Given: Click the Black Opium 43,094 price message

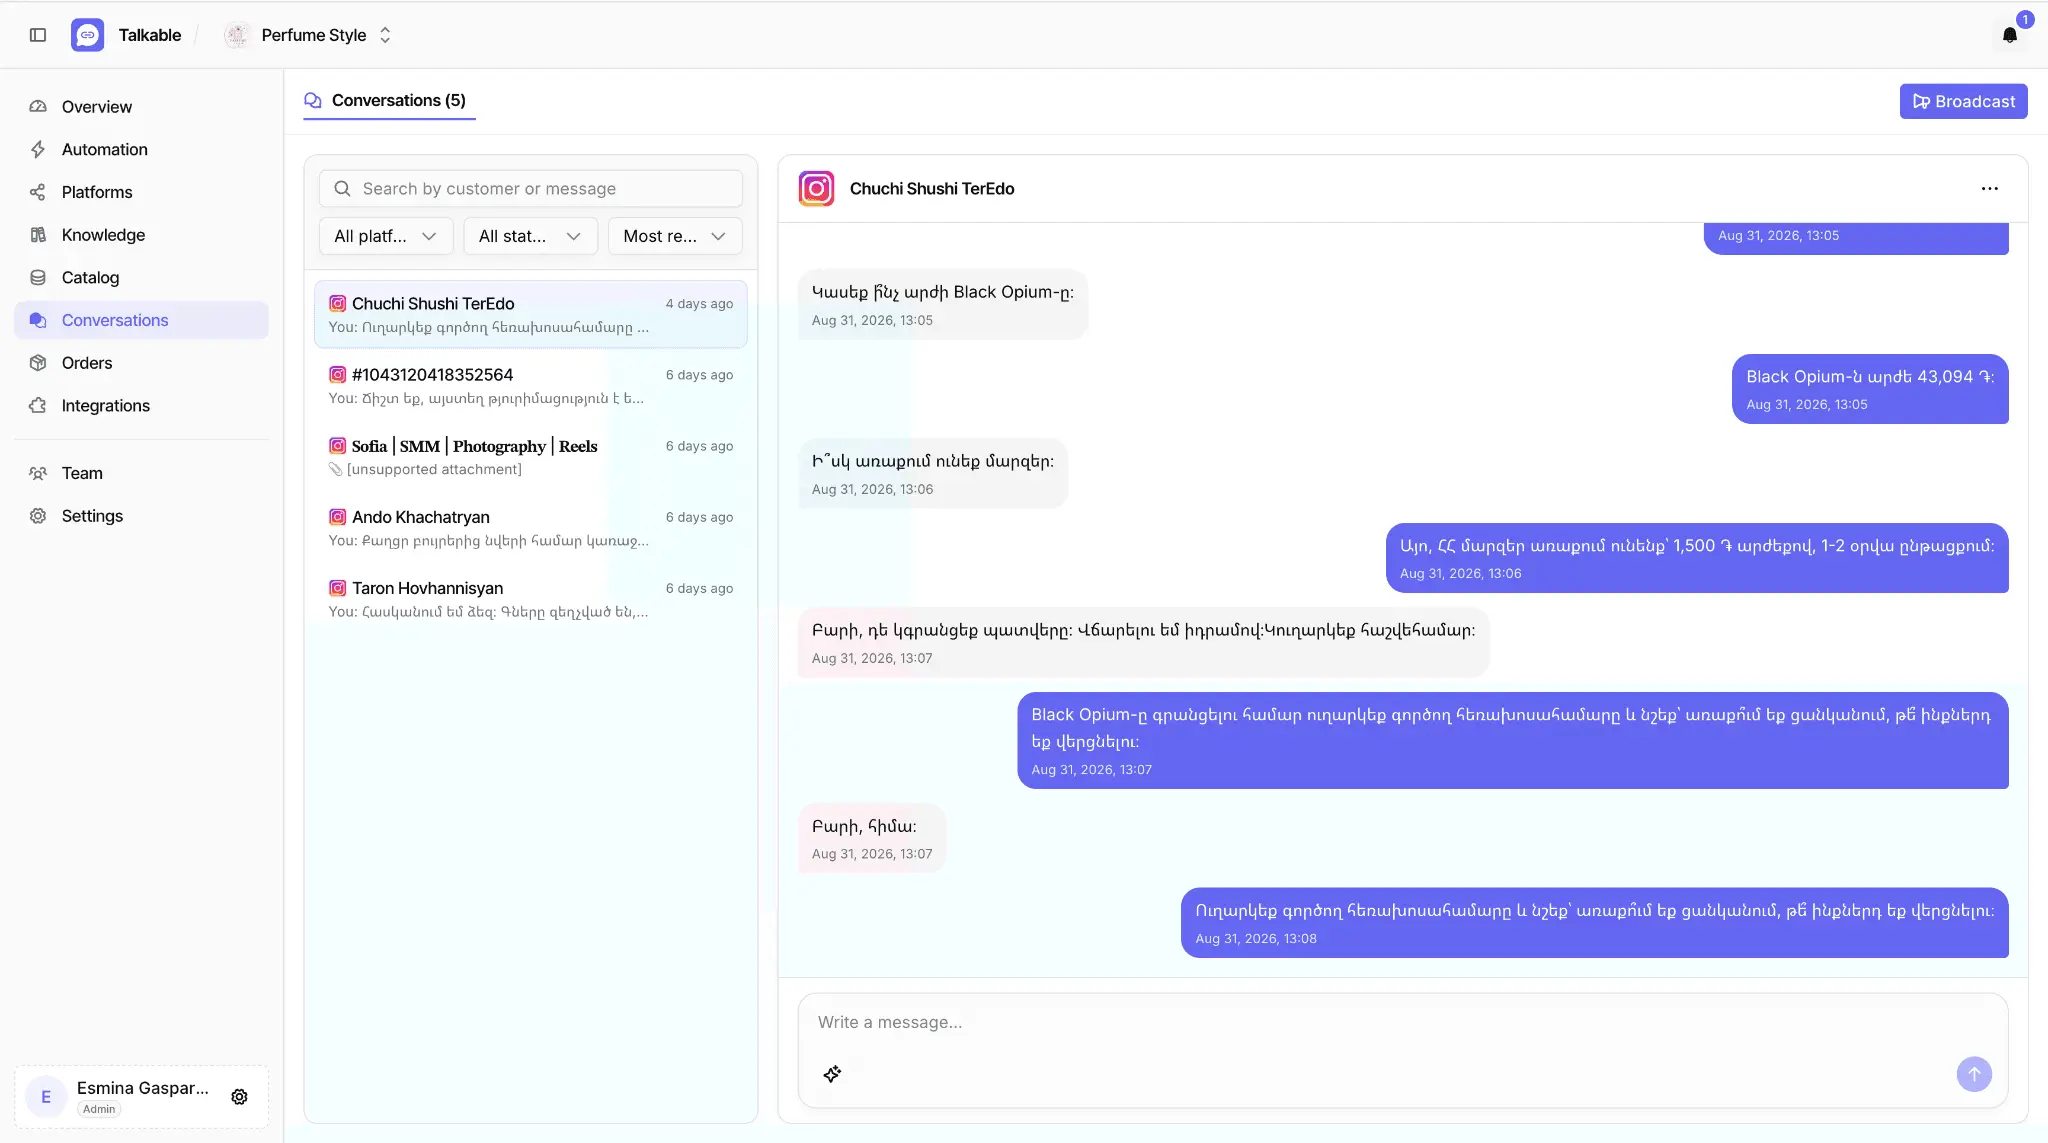Looking at the screenshot, I should [x=1869, y=389].
